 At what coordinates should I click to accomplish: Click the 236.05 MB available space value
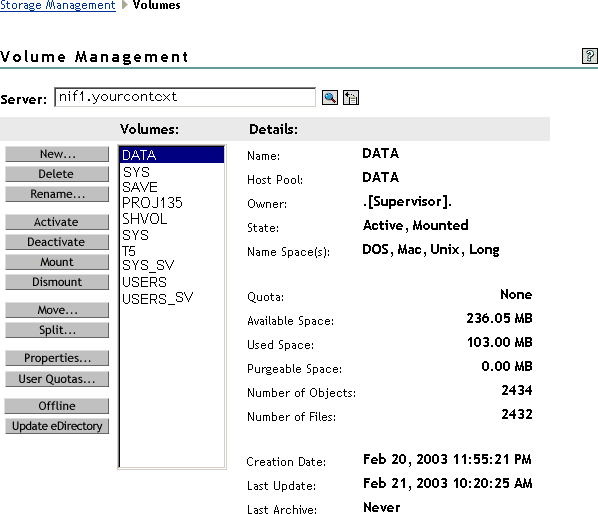499,318
